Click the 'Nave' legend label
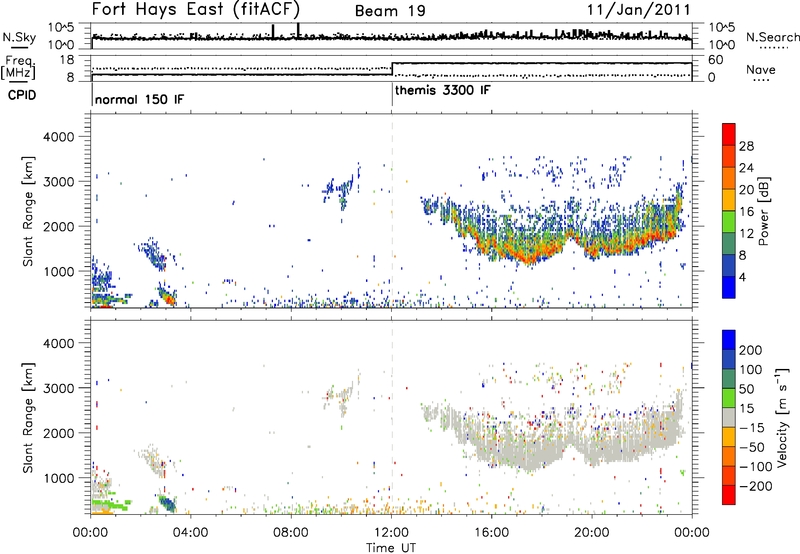This screenshot has height=554, width=800. [761, 70]
